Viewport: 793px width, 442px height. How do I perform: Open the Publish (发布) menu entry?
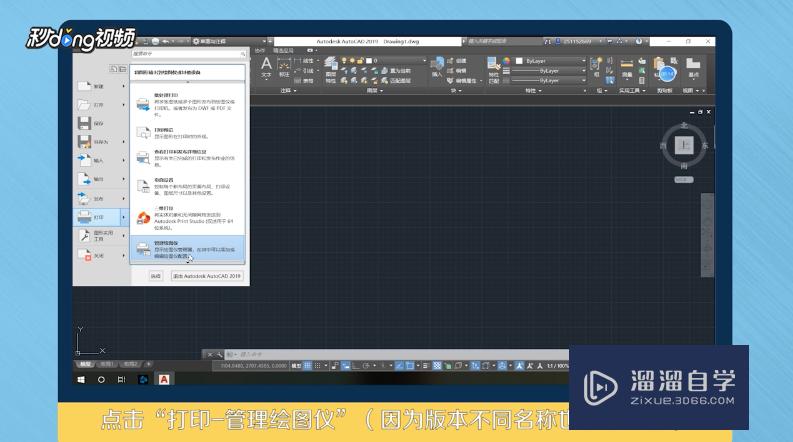click(x=100, y=198)
